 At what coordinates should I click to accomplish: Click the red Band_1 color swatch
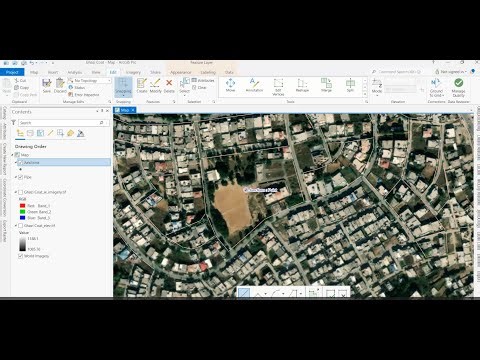click(22, 206)
